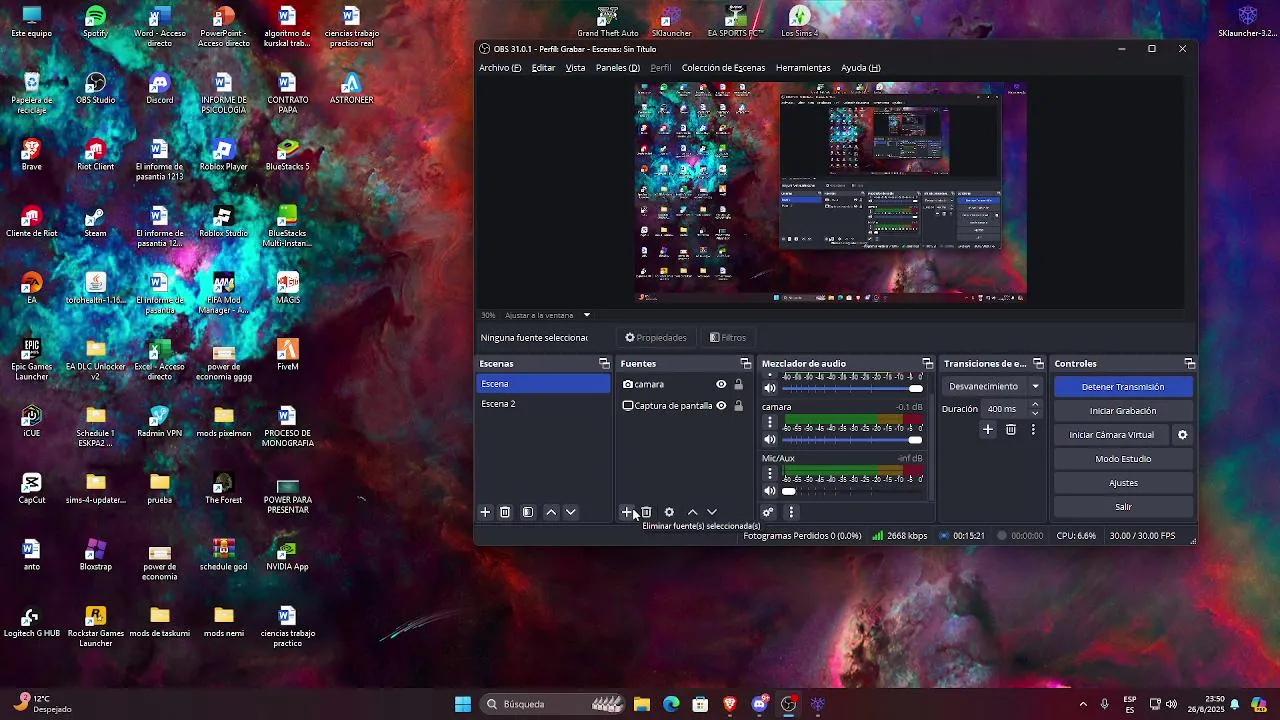The width and height of the screenshot is (1280, 720).
Task: Open the Editar menu
Action: [x=543, y=68]
